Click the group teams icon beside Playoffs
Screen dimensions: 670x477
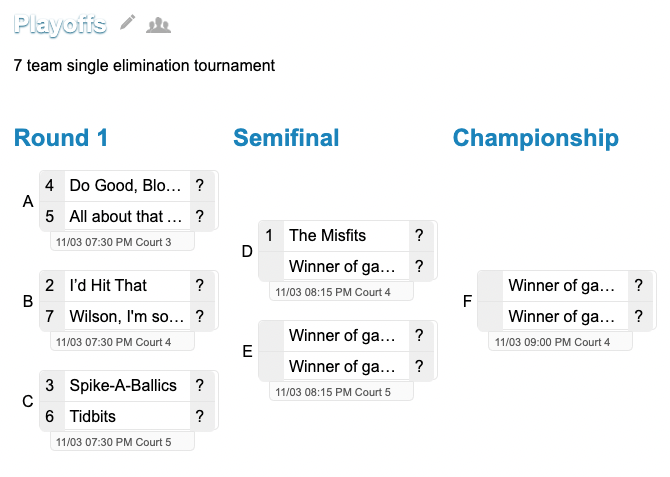[x=158, y=24]
